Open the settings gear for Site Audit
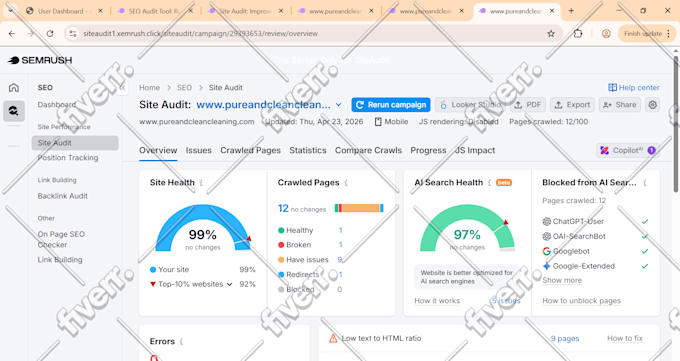The height and width of the screenshot is (361, 680). point(653,105)
